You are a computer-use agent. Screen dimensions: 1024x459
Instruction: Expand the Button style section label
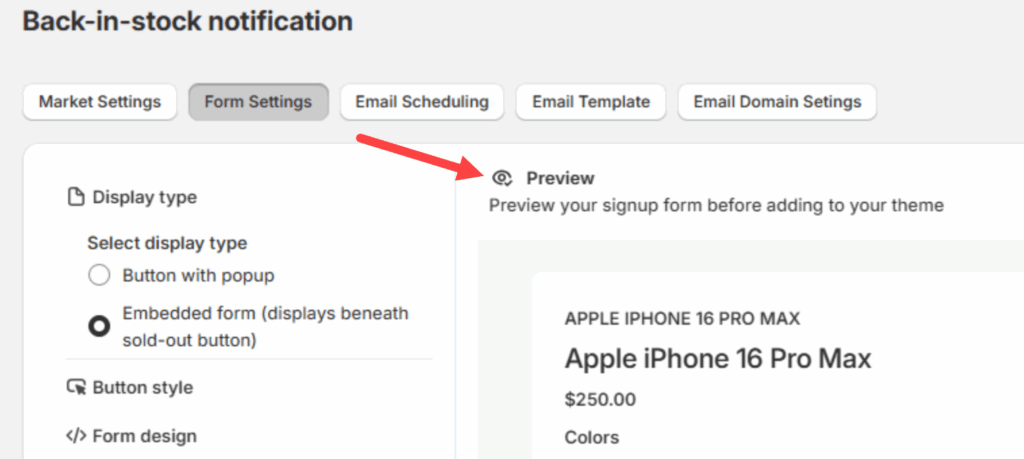143,387
